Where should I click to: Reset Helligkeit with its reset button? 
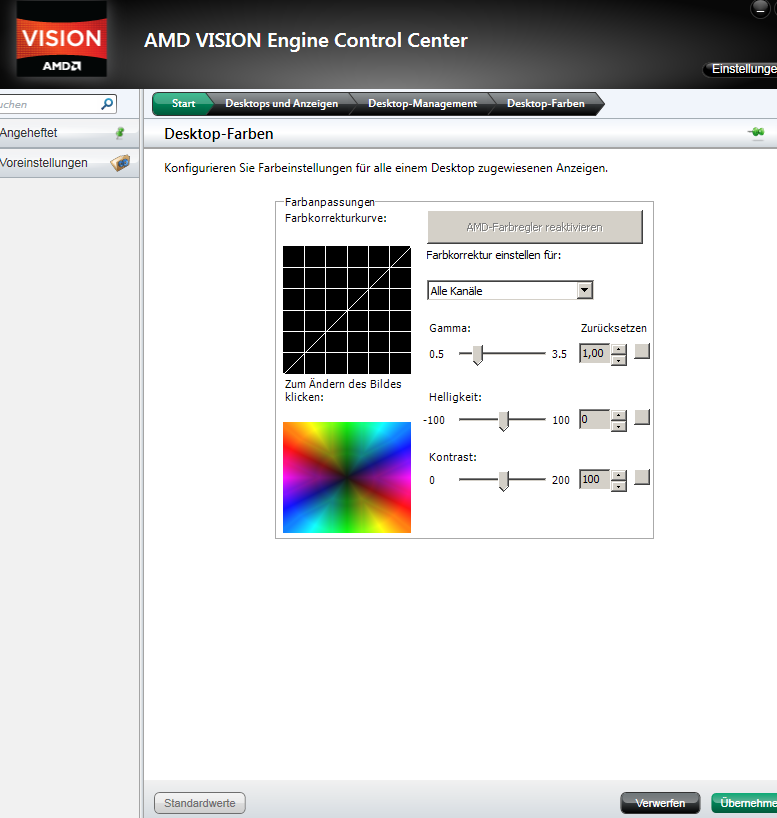[642, 417]
